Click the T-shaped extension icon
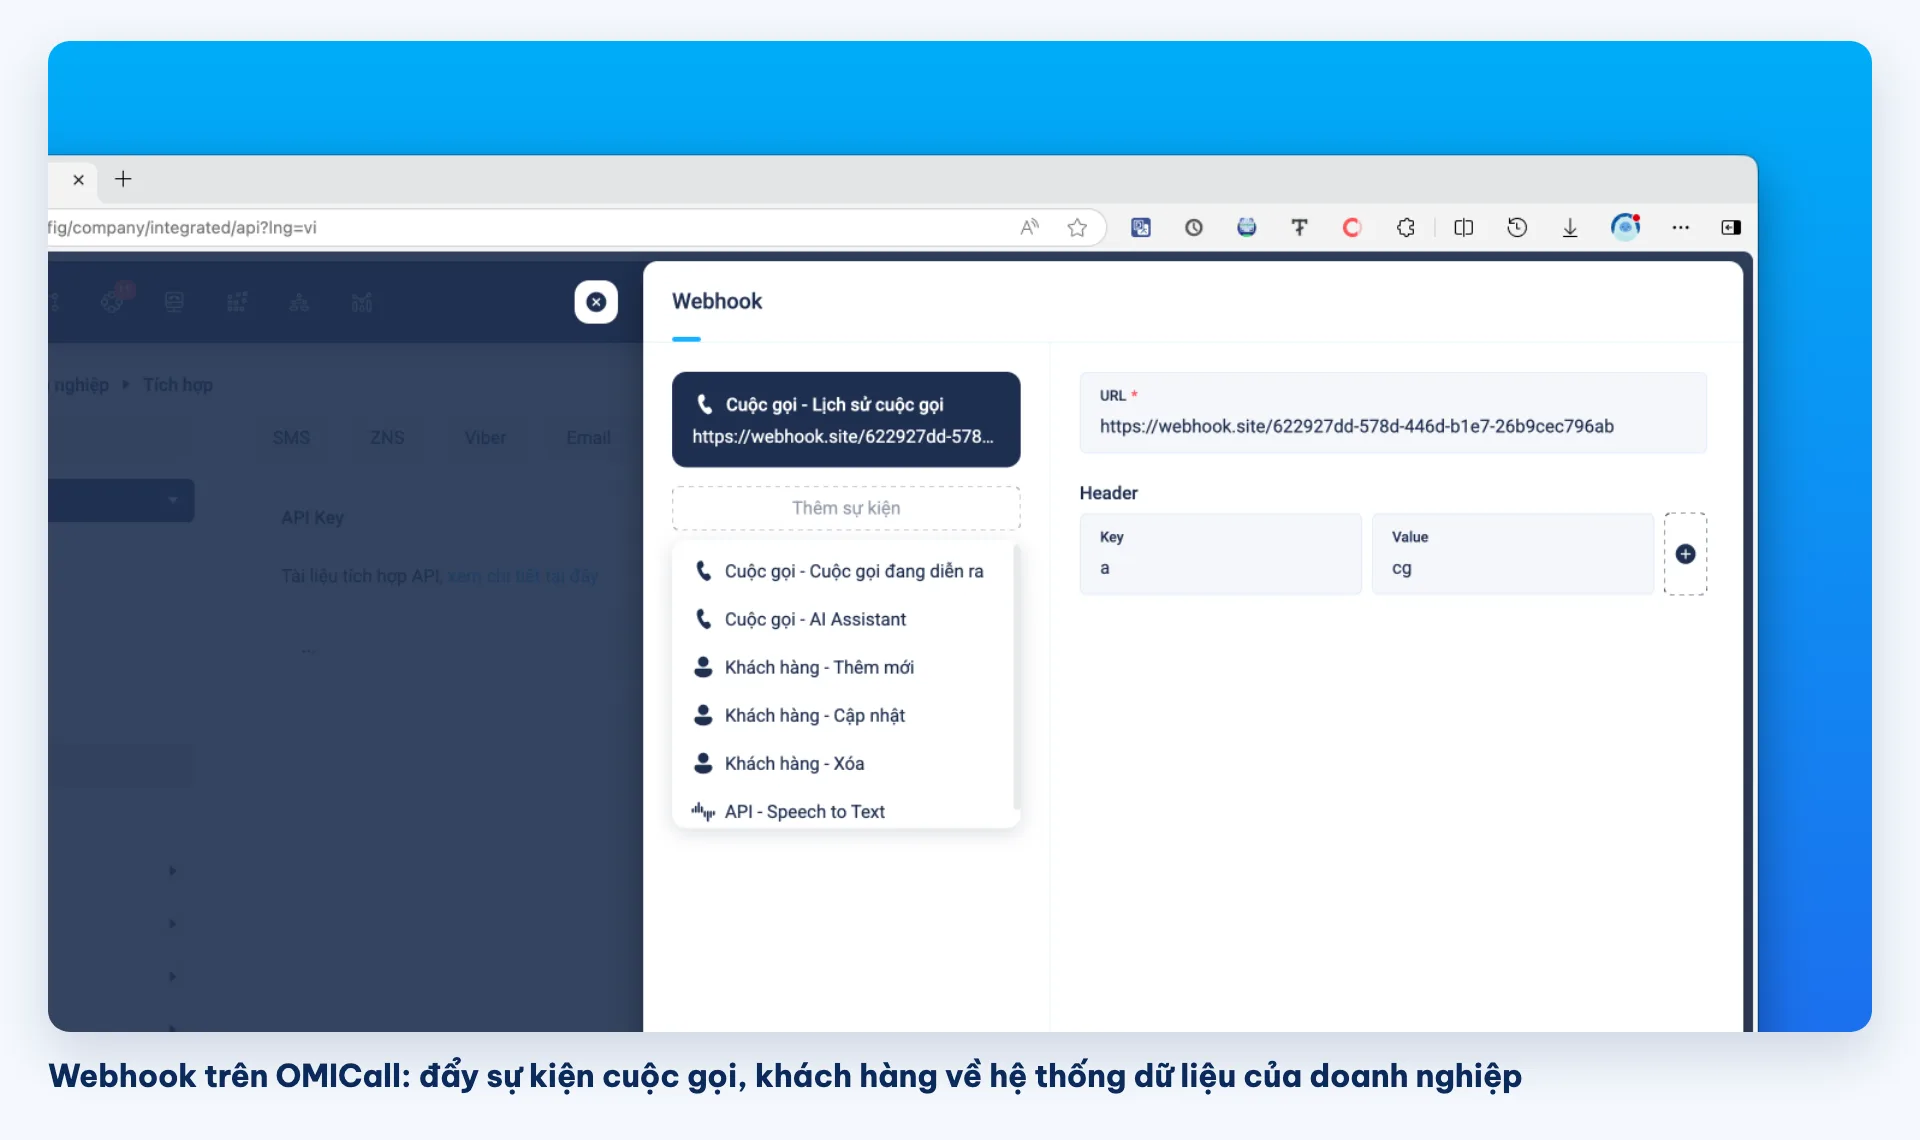 coord(1299,228)
